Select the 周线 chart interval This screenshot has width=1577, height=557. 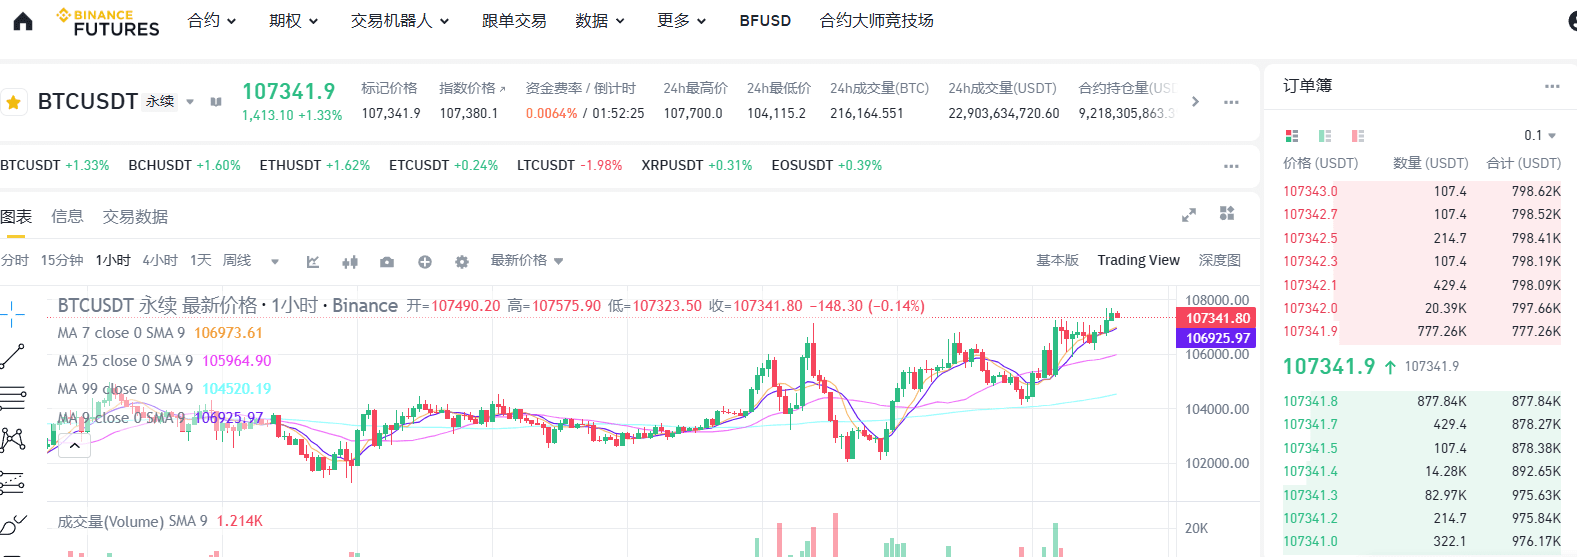237,260
